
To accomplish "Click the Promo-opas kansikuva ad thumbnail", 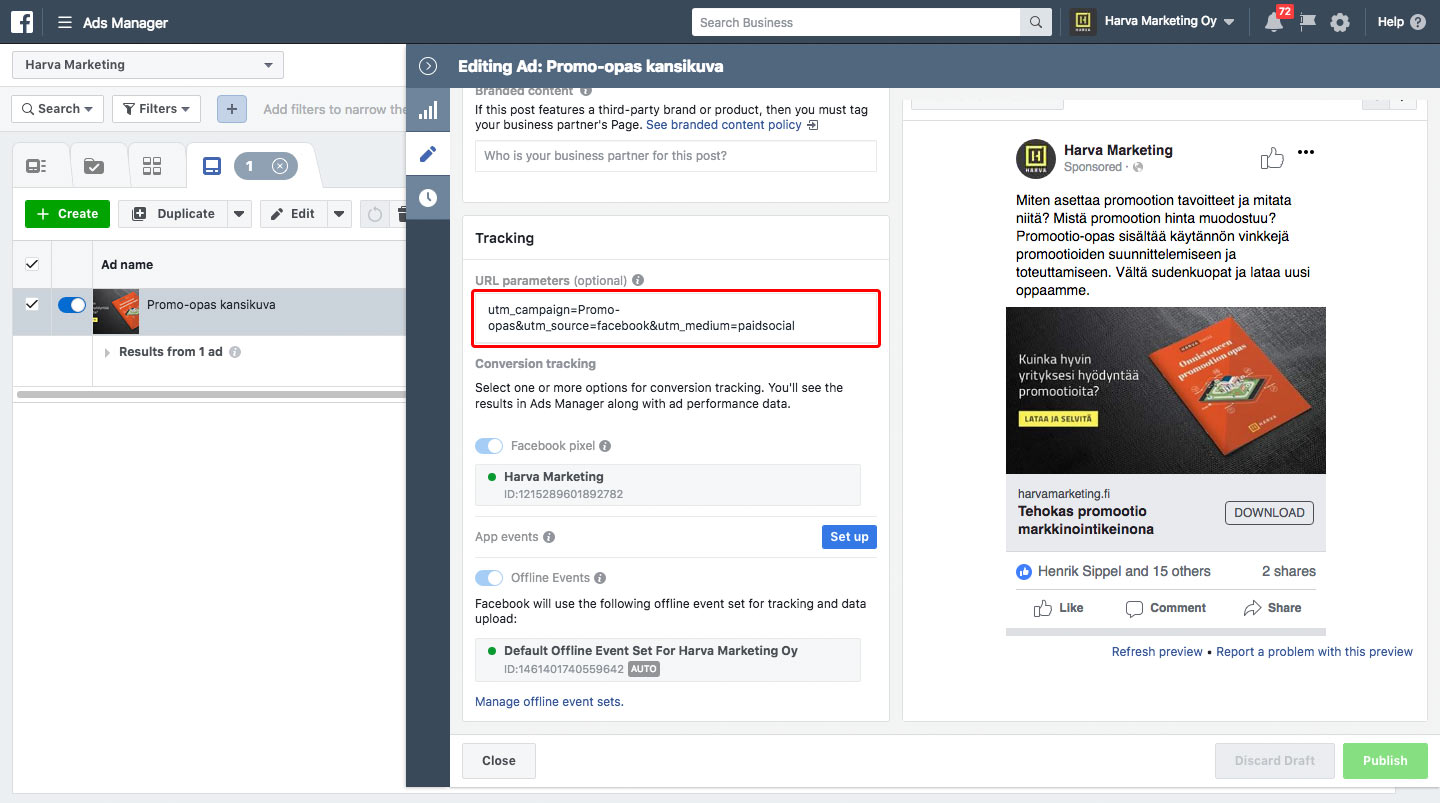I will (116, 311).
